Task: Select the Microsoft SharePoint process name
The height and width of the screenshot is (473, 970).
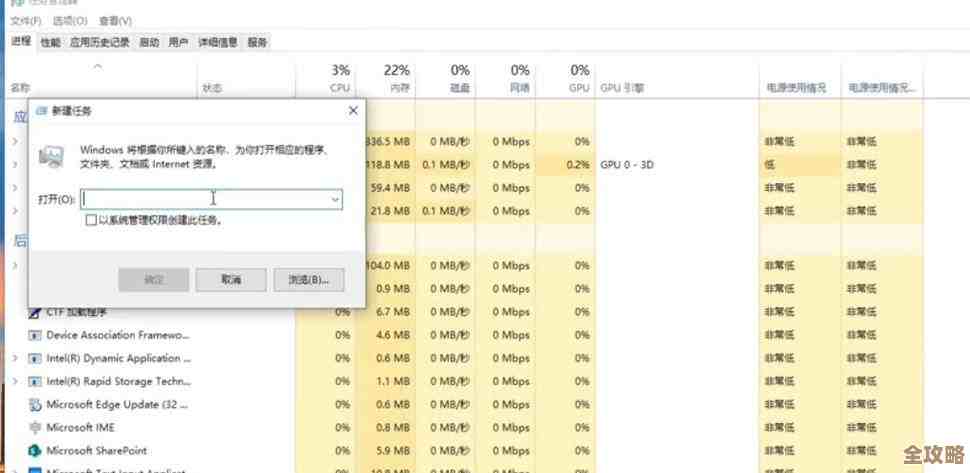Action: point(97,451)
